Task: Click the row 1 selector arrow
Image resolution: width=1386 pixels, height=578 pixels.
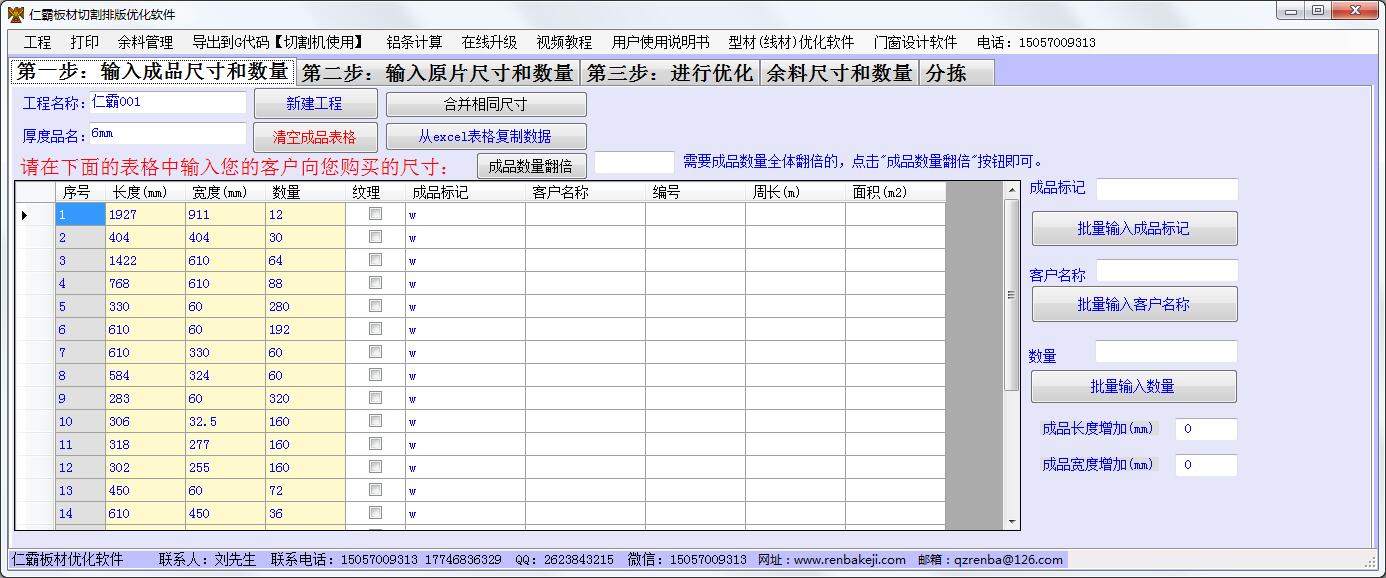Action: click(34, 214)
